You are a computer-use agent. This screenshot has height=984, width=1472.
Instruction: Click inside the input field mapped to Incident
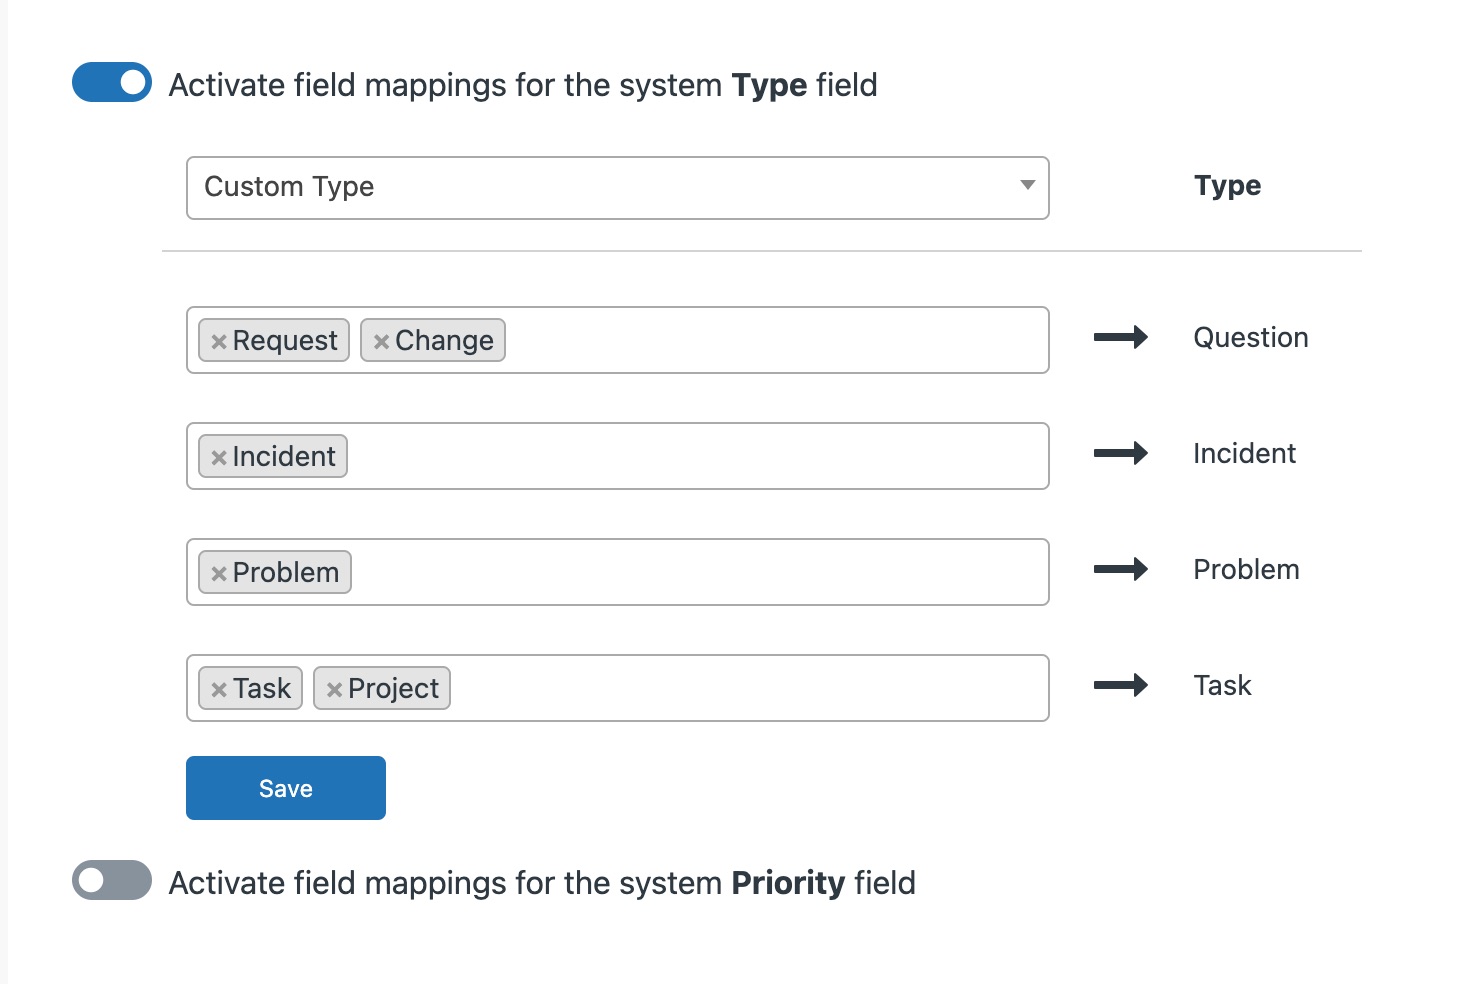tap(700, 456)
